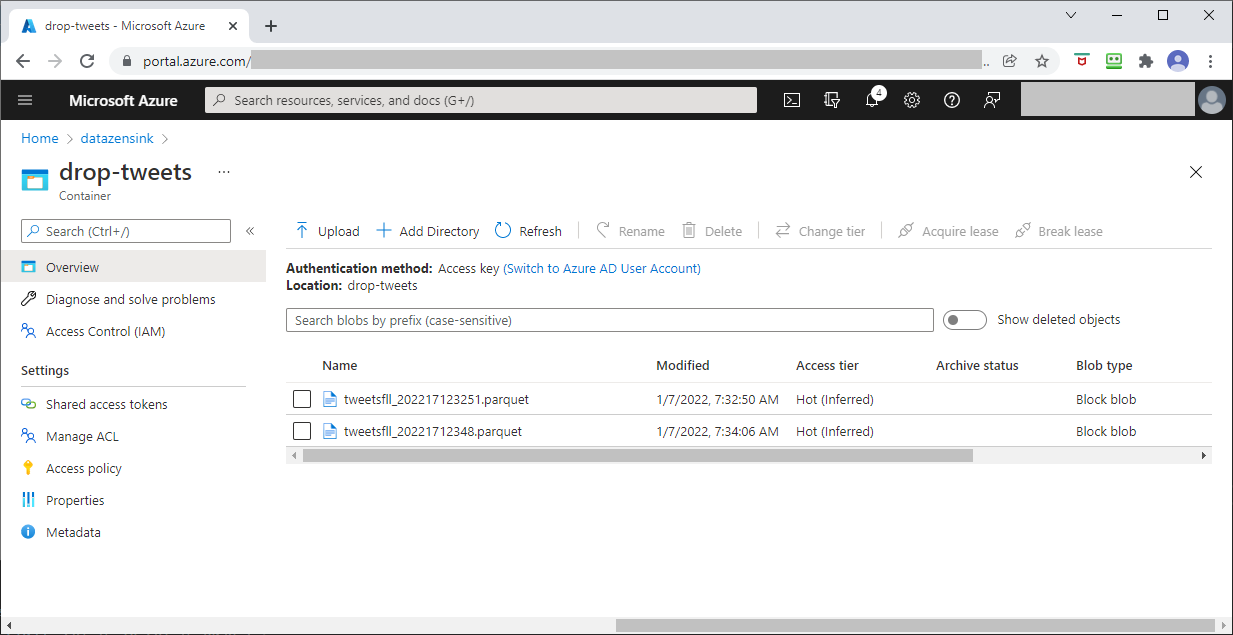Open the Feedback icon in top bar
1233x635 pixels.
pyautogui.click(x=992, y=100)
